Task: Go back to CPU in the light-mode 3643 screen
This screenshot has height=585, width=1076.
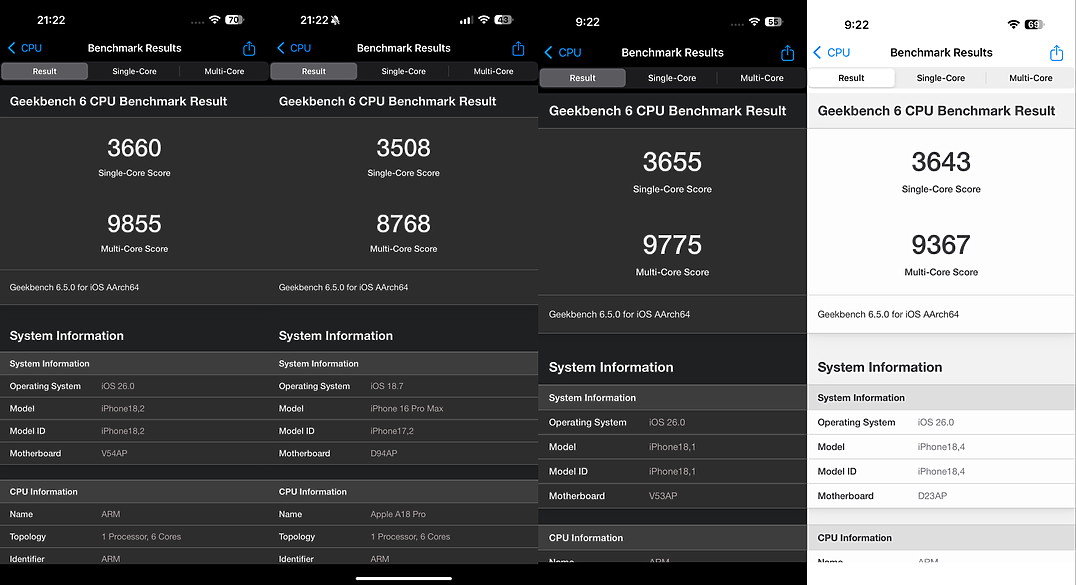Action: tap(832, 52)
